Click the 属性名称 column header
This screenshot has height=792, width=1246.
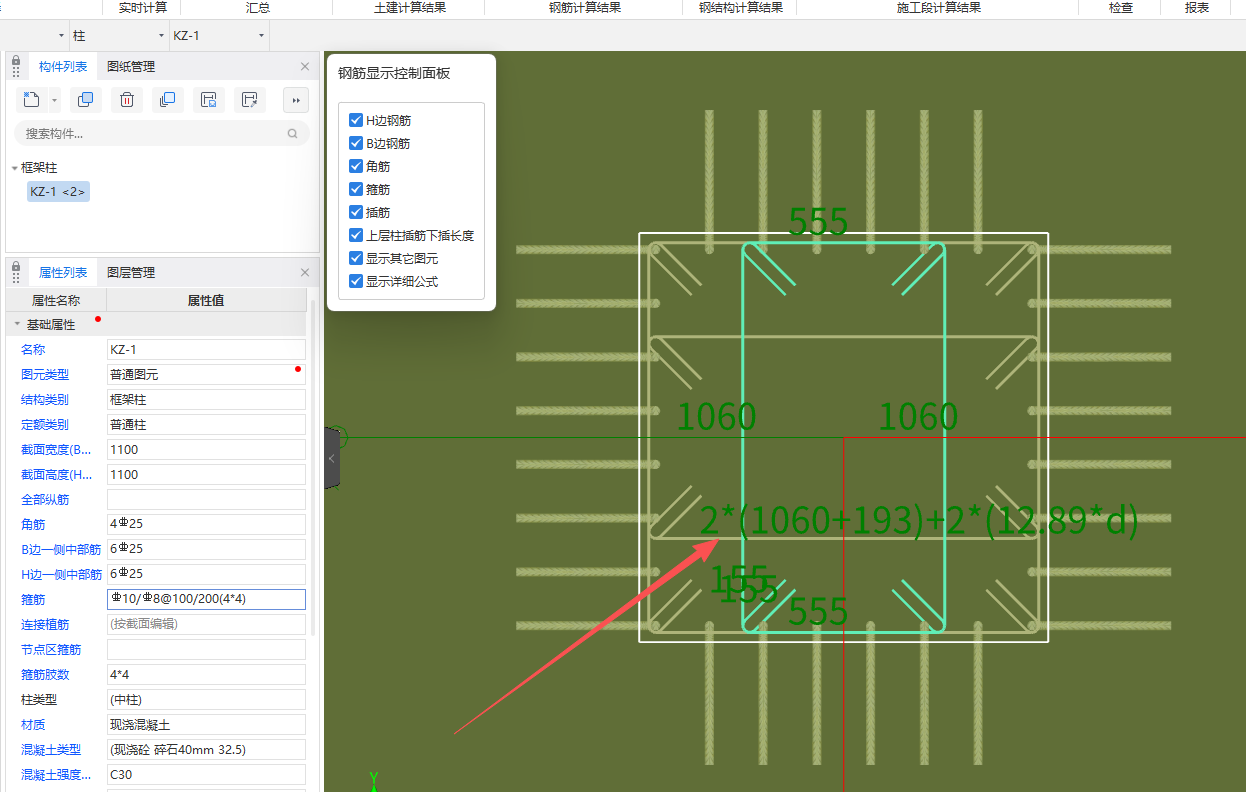click(x=56, y=300)
